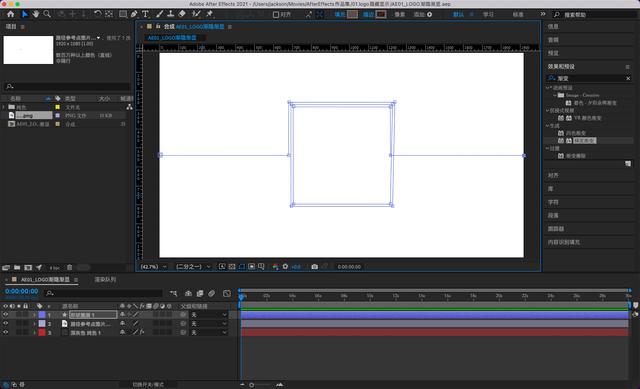Select the Rectangle shape tool
640x389 pixels.
tap(123, 14)
